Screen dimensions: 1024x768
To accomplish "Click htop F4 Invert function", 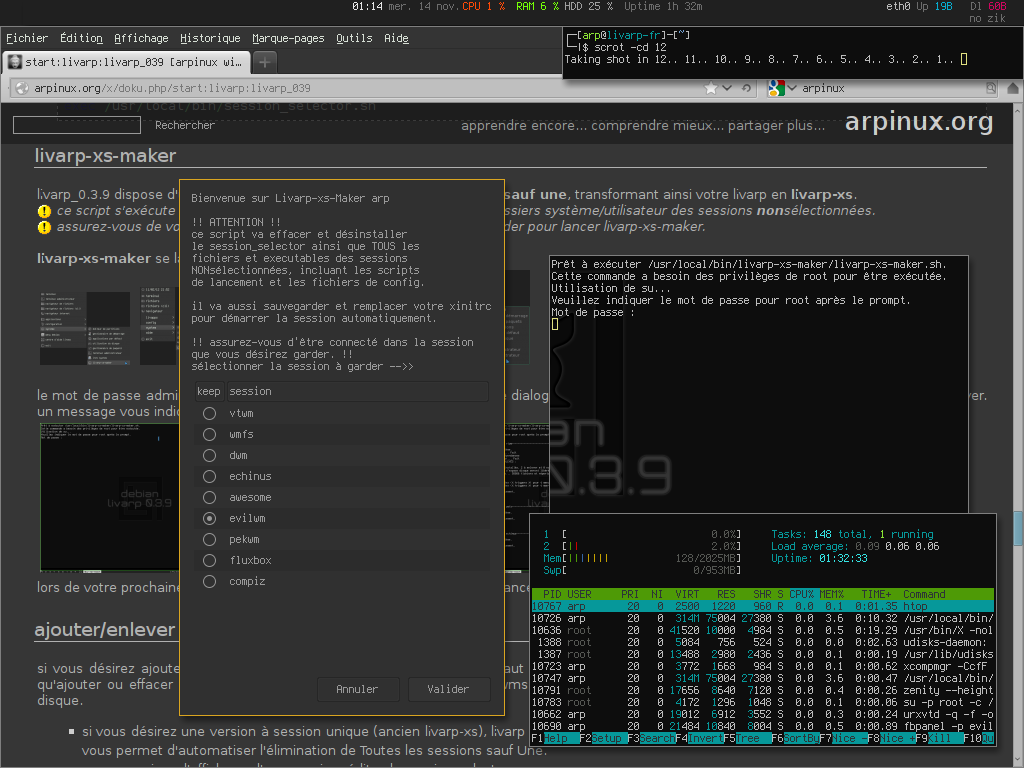I will (x=699, y=738).
